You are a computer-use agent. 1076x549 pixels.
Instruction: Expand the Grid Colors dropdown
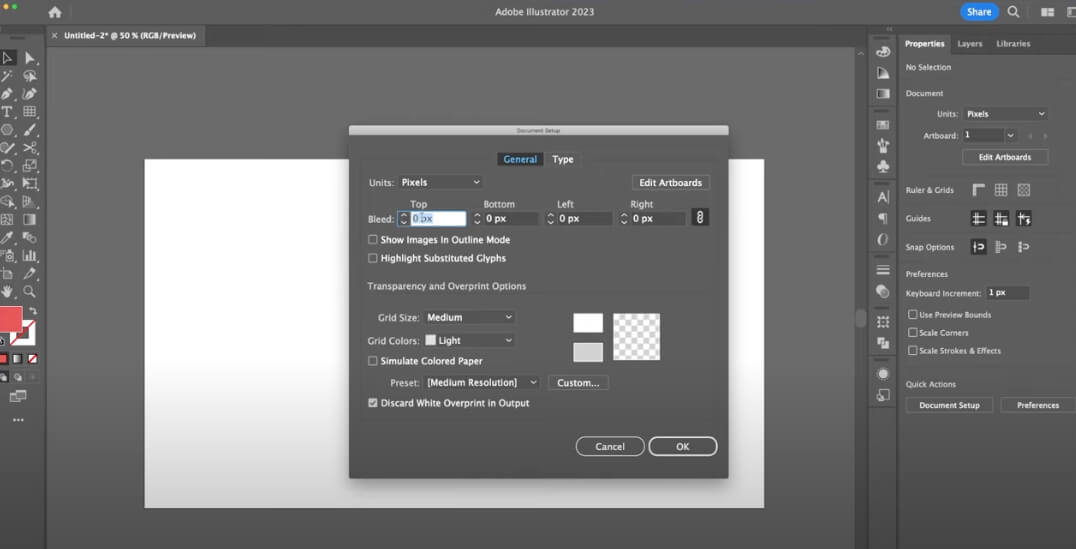[469, 341]
